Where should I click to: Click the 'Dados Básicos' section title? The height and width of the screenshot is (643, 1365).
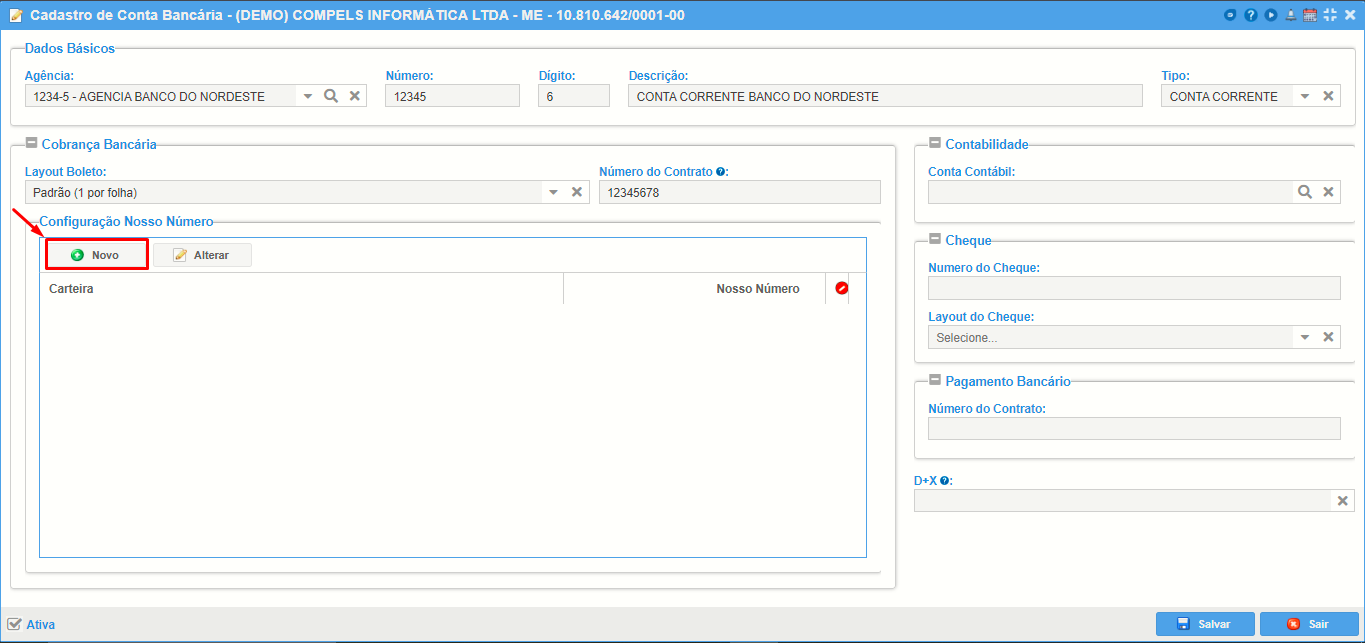tap(70, 48)
